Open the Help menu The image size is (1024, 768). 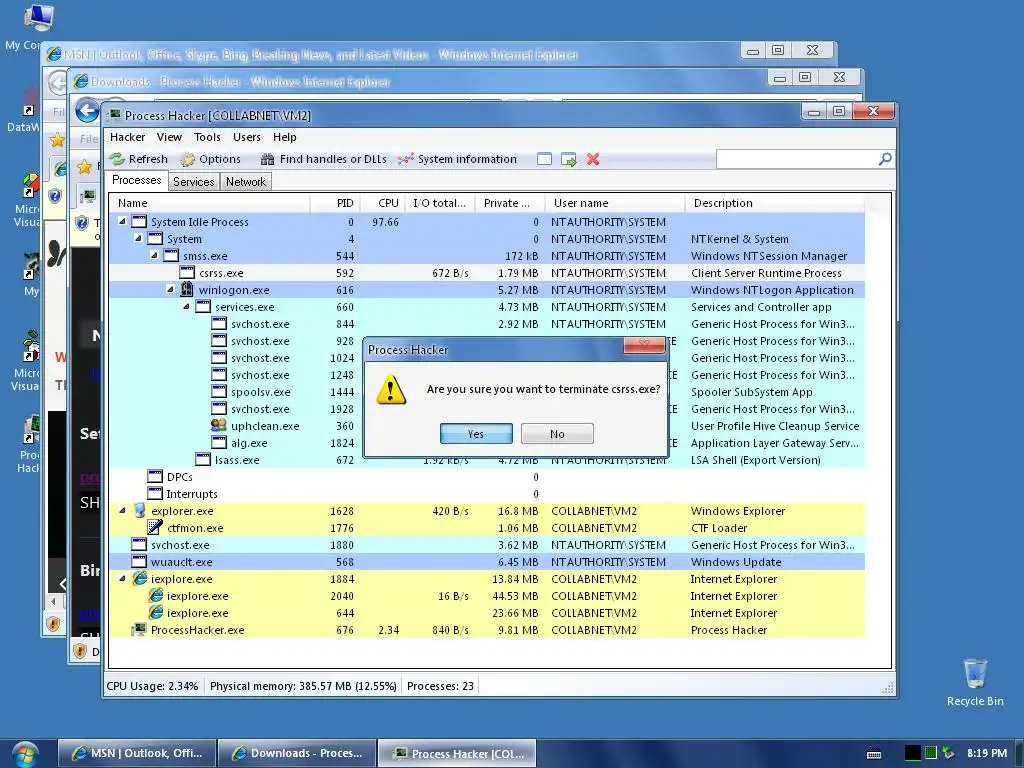point(285,137)
